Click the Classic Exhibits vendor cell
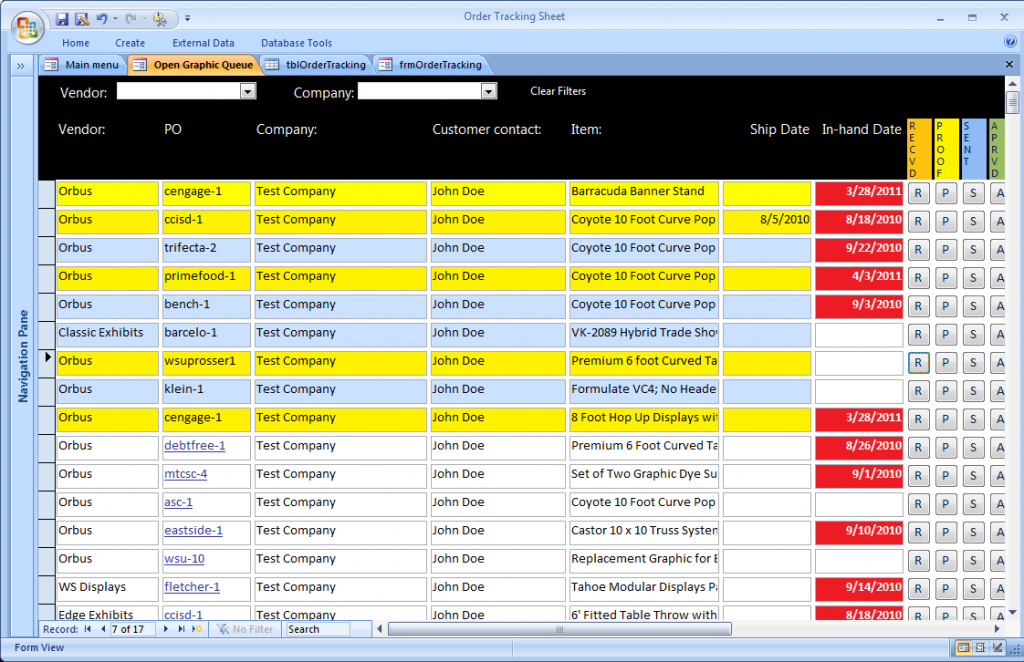Image resolution: width=1024 pixels, height=662 pixels. pos(107,334)
